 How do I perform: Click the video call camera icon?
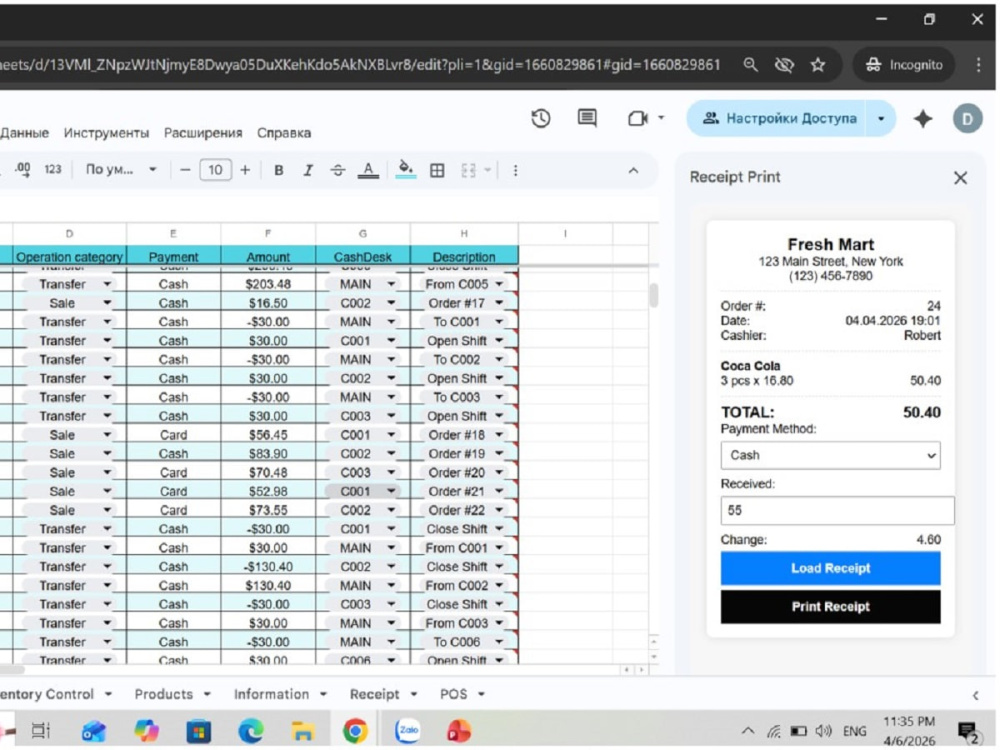[637, 118]
